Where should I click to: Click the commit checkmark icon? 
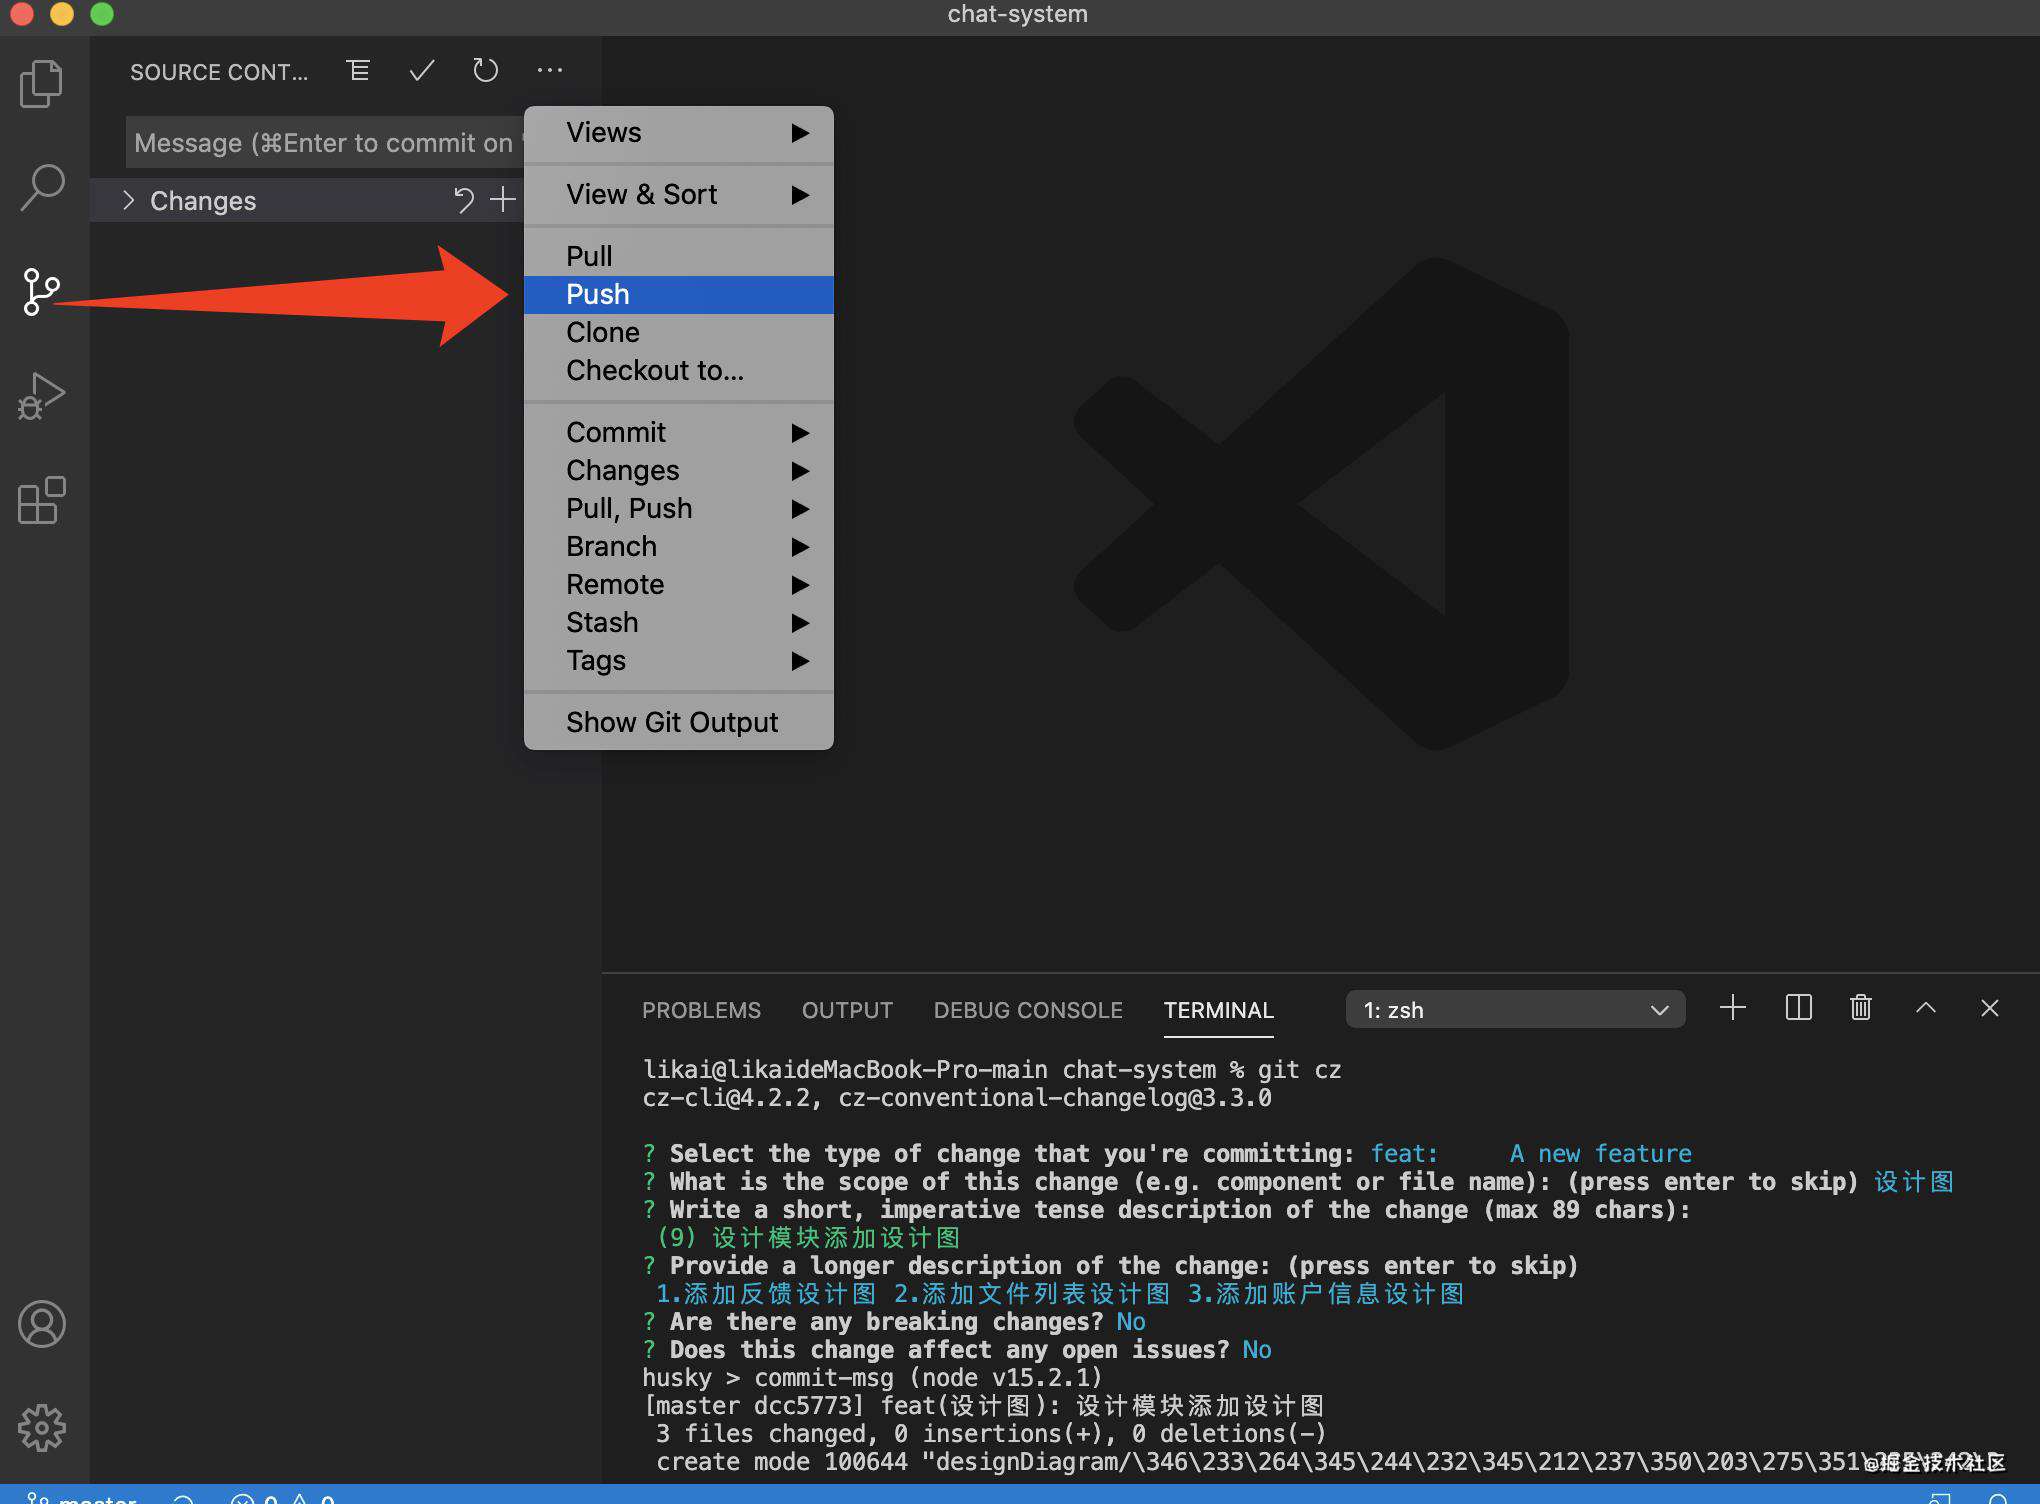tap(422, 70)
